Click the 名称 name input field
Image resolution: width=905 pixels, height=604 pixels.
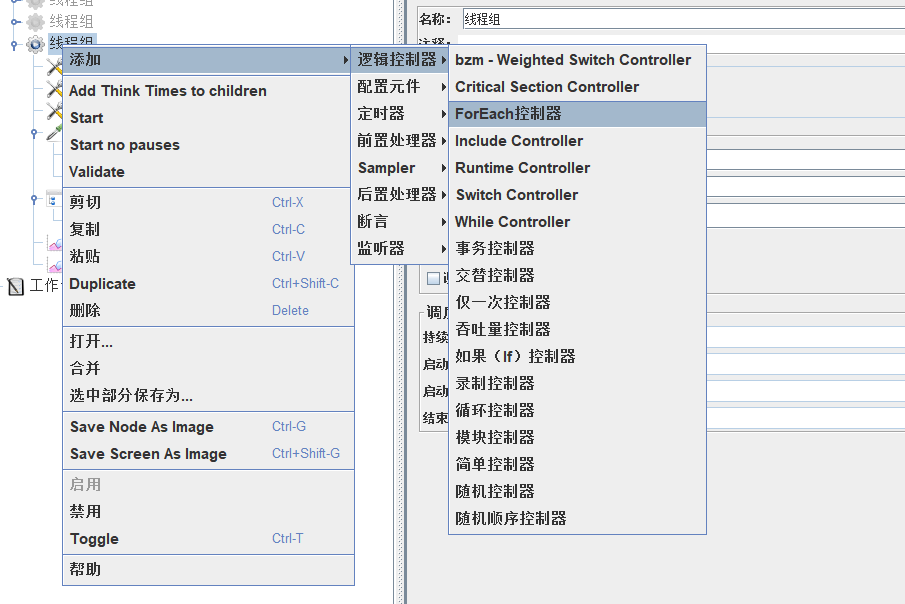point(680,19)
